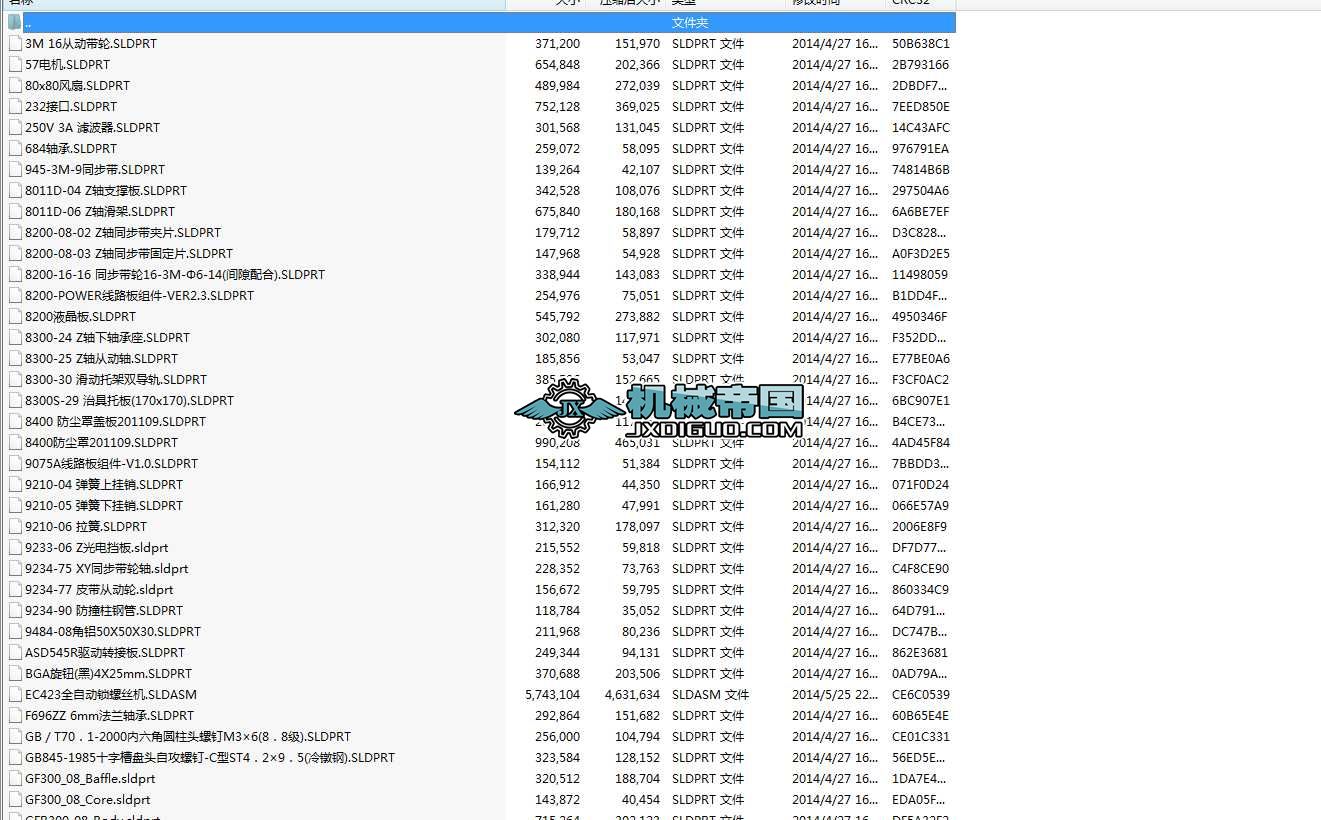Click the icon for 250V 3A 滤波器.SLDPRT
1321x820 pixels.
tap(15, 127)
